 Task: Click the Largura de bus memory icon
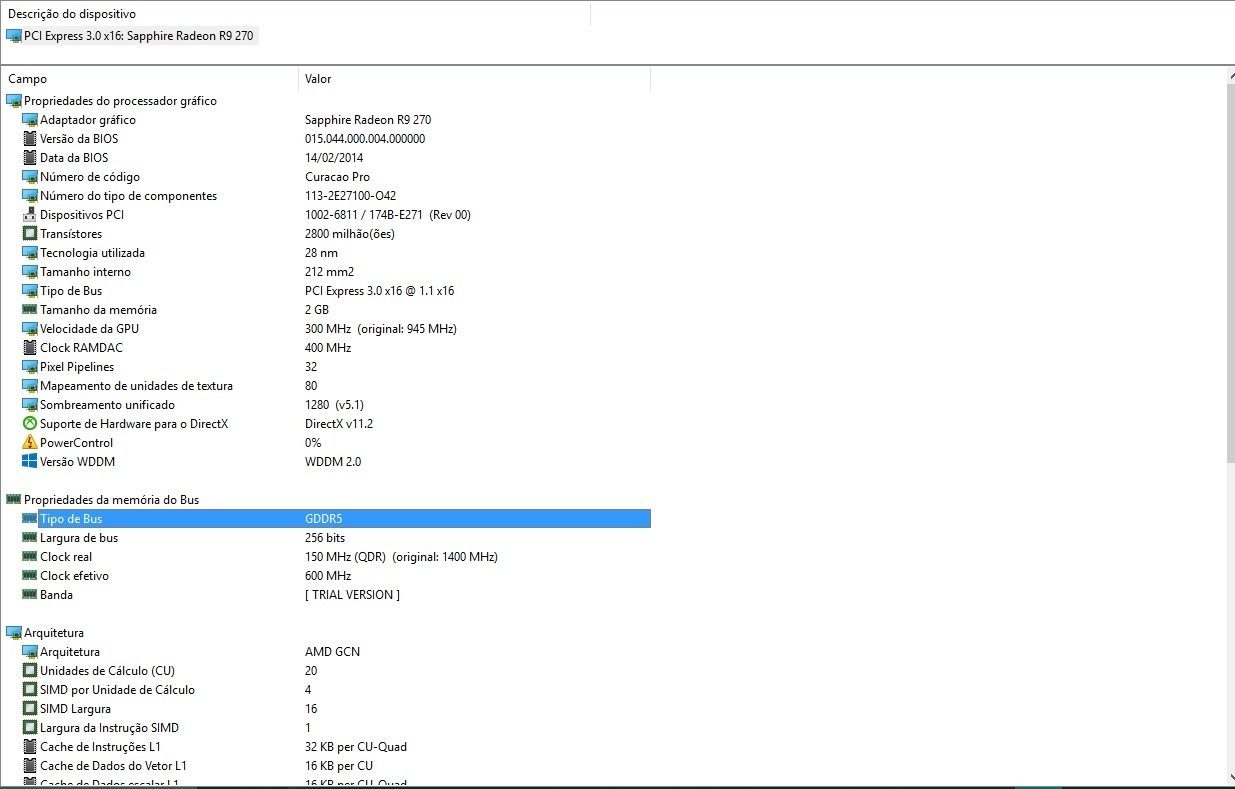click(x=30, y=538)
